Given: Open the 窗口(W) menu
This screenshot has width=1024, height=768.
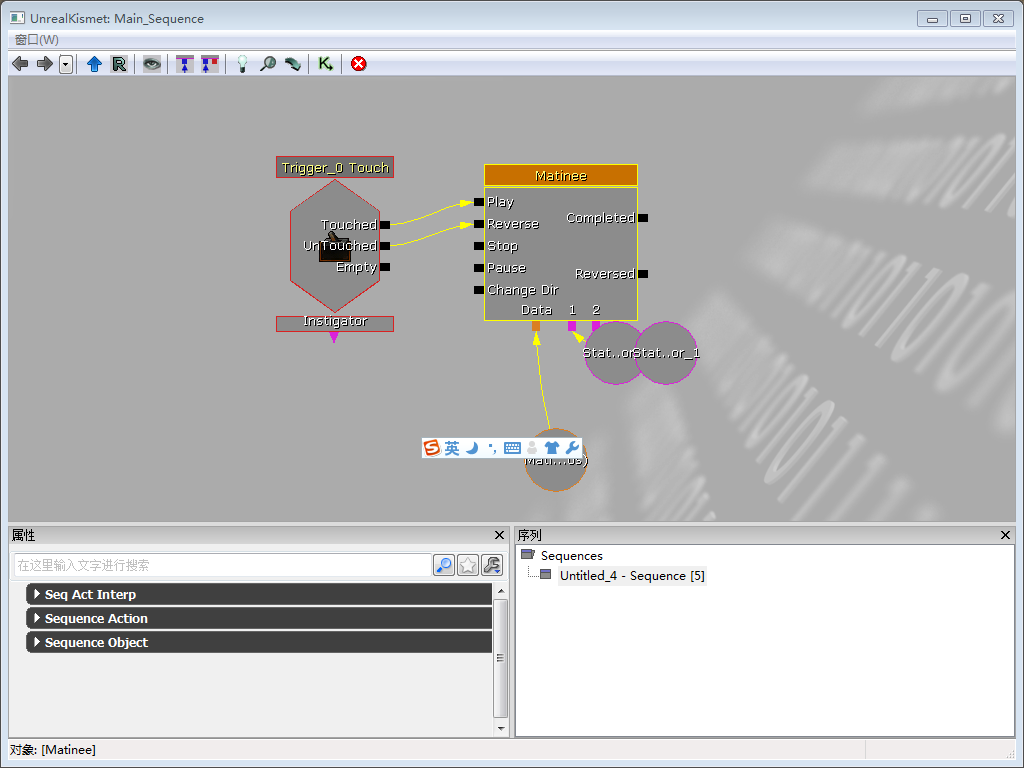Looking at the screenshot, I should pos(37,40).
